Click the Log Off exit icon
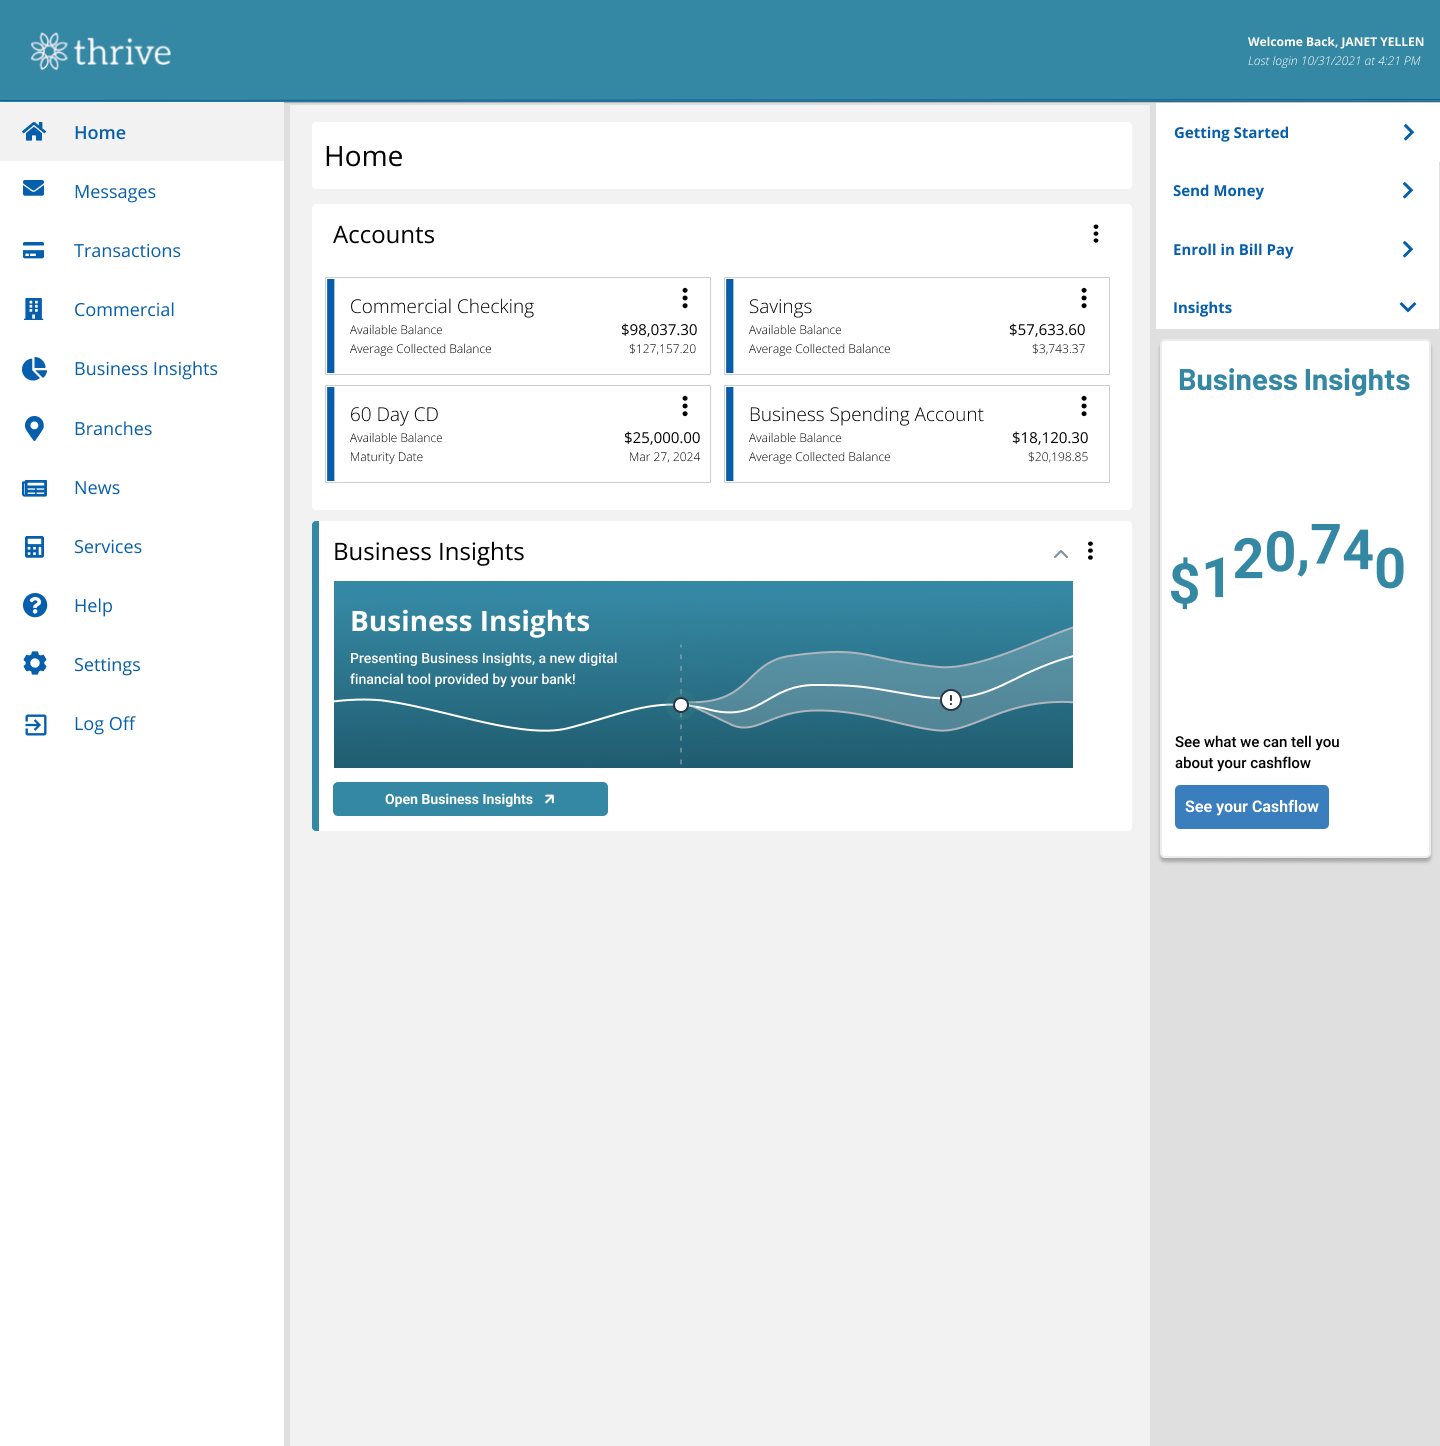The height and width of the screenshot is (1446, 1440). (35, 724)
